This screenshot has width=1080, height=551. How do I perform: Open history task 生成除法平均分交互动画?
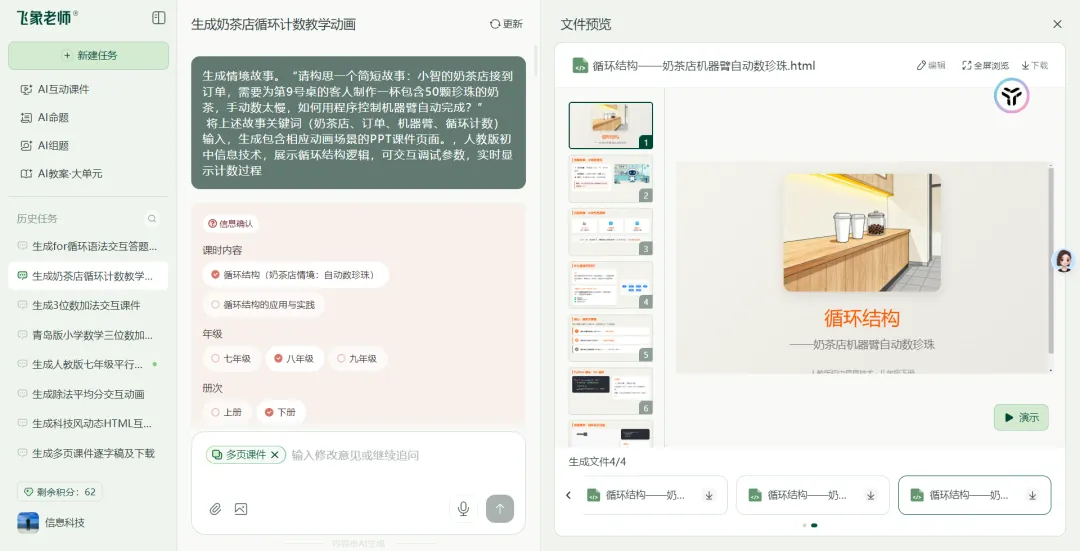point(88,394)
